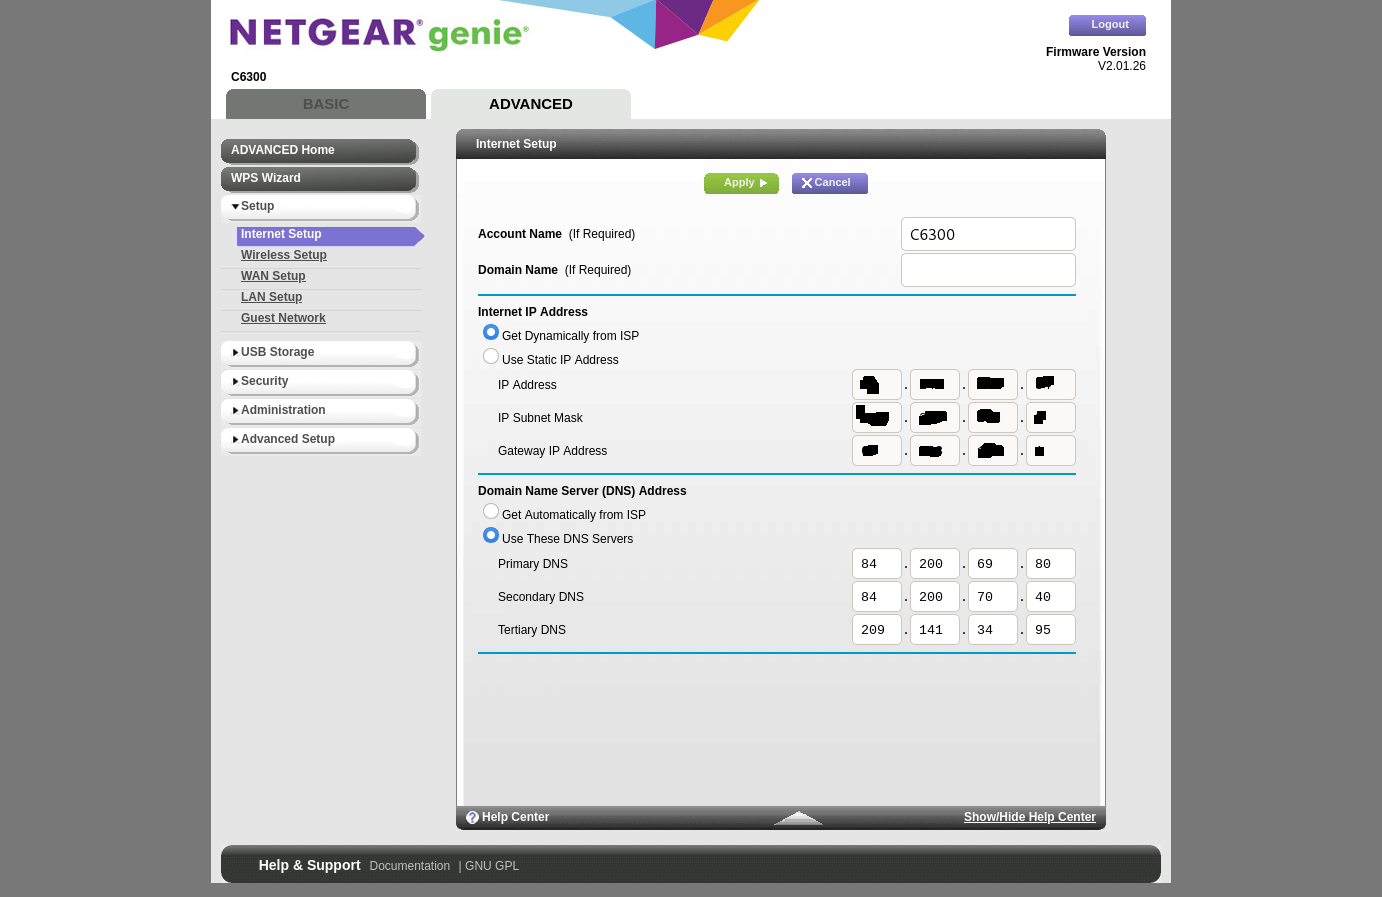Click Tertiary DNS first octet field
This screenshot has height=897, width=1382.
877,630
